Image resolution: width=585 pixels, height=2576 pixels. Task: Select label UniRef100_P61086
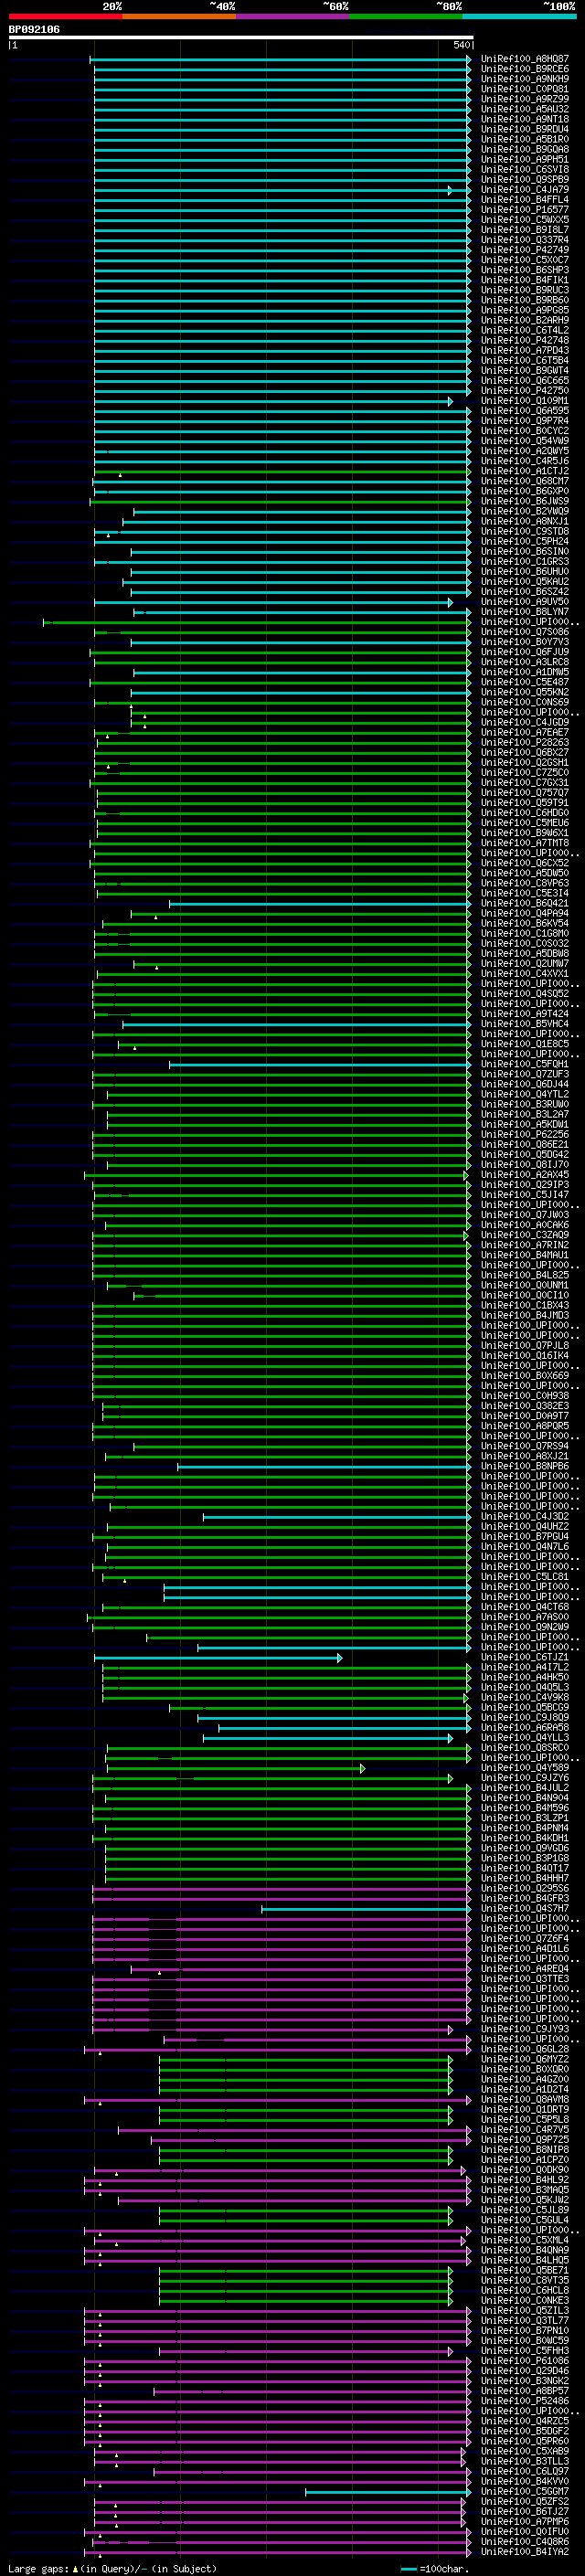[525, 2360]
